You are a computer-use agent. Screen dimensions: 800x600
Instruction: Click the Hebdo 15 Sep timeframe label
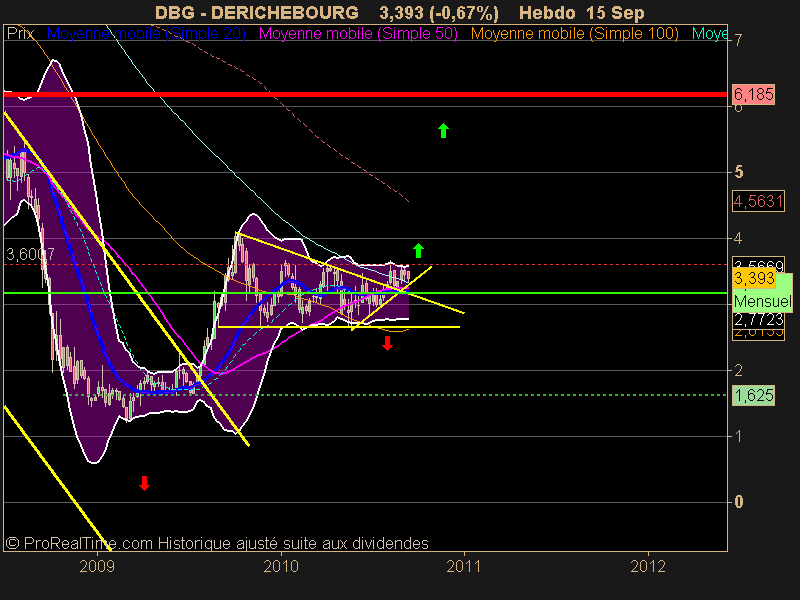coord(582,12)
